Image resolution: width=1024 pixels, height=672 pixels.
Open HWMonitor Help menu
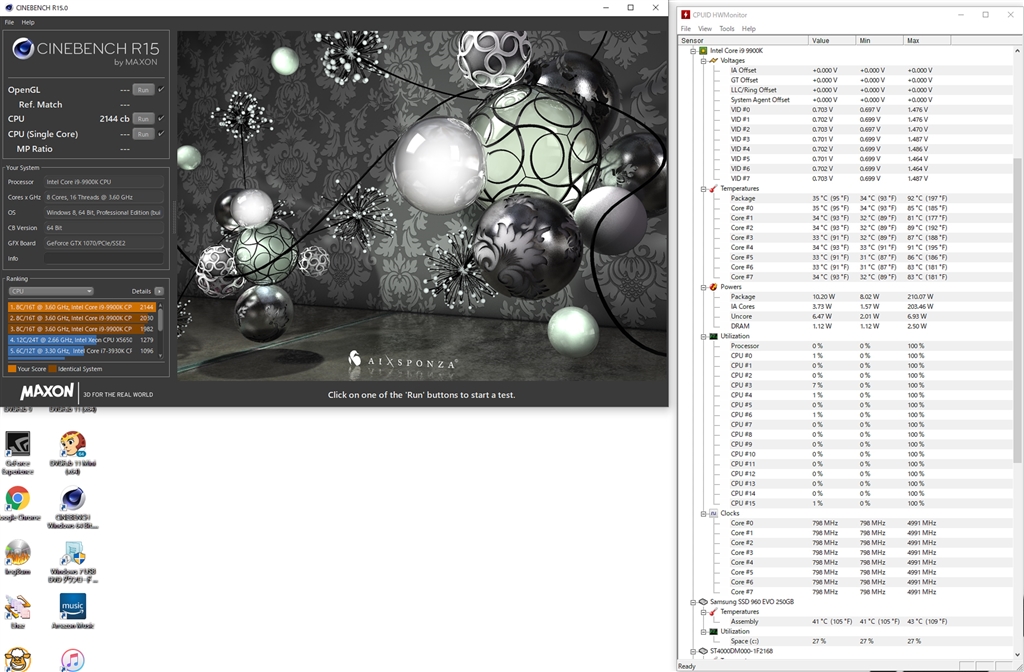pyautogui.click(x=748, y=29)
